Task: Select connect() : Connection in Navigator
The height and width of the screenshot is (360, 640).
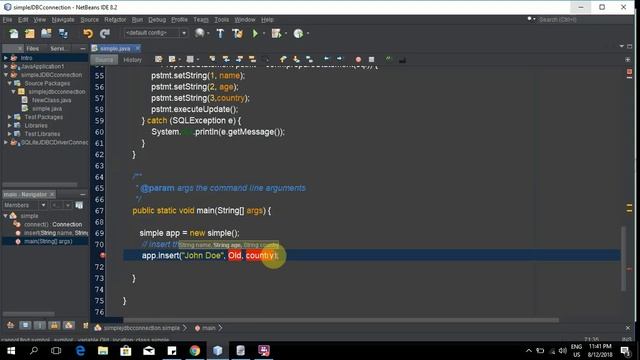Action: (53, 224)
